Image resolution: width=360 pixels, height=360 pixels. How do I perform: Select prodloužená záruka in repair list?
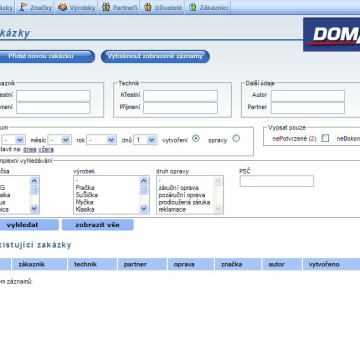(184, 202)
